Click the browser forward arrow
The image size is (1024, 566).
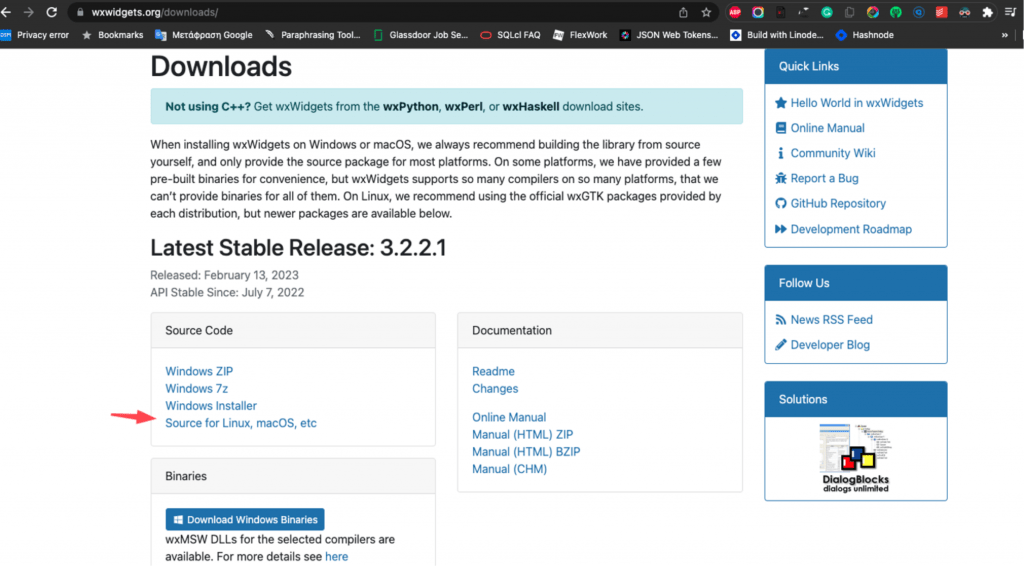point(28,12)
